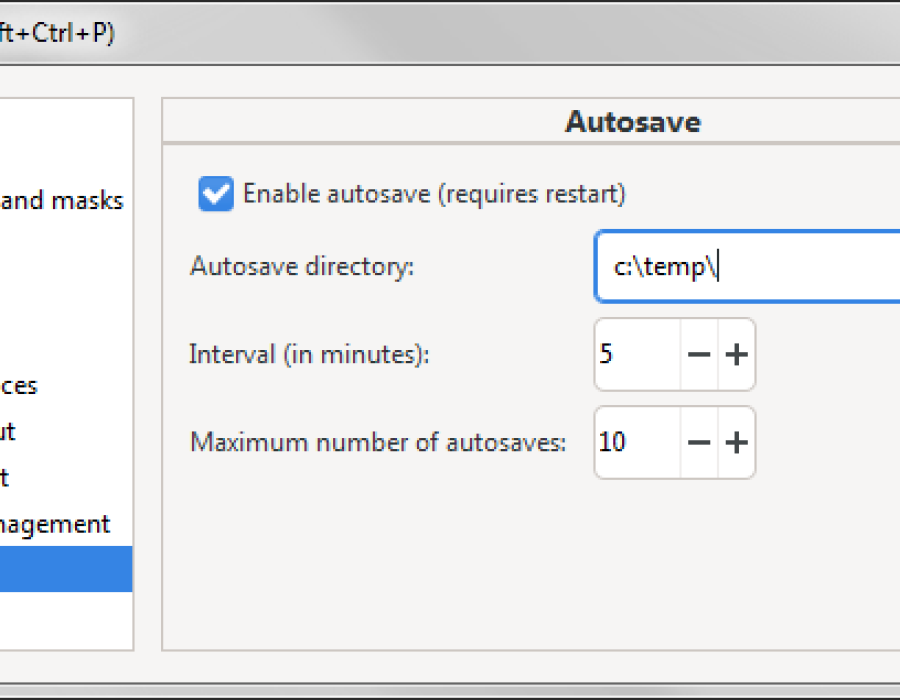Click the 'Interval (in minutes):' label

click(309, 355)
